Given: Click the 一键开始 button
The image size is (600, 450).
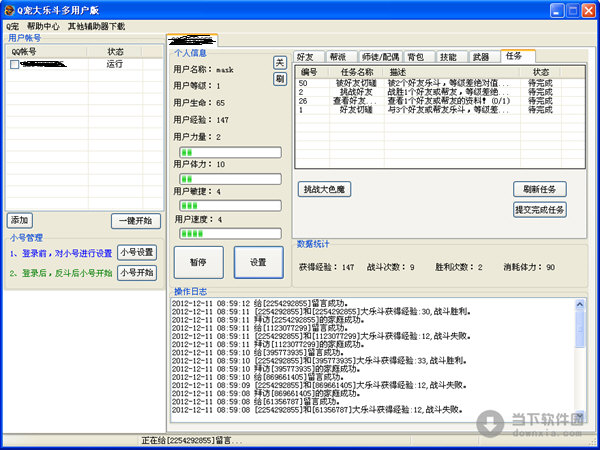Looking at the screenshot, I should 136,221.
